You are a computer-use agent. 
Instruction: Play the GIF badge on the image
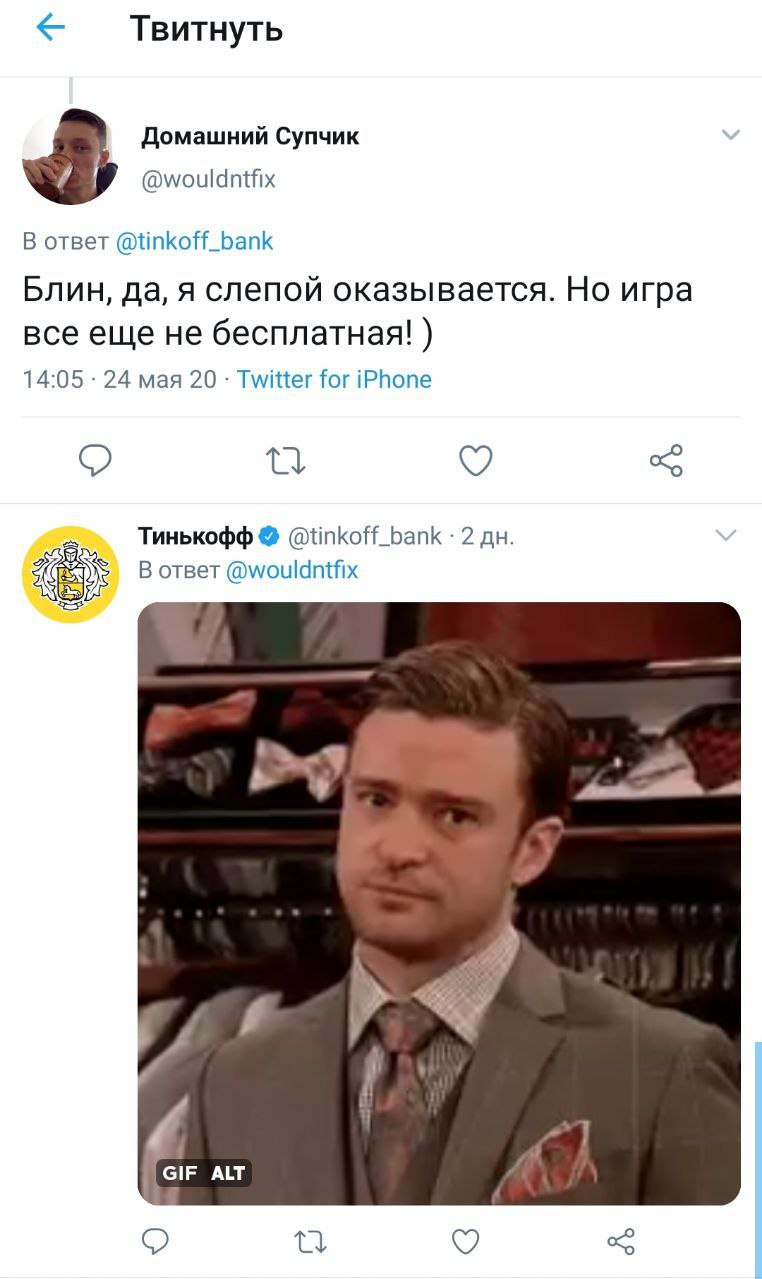coord(180,1173)
